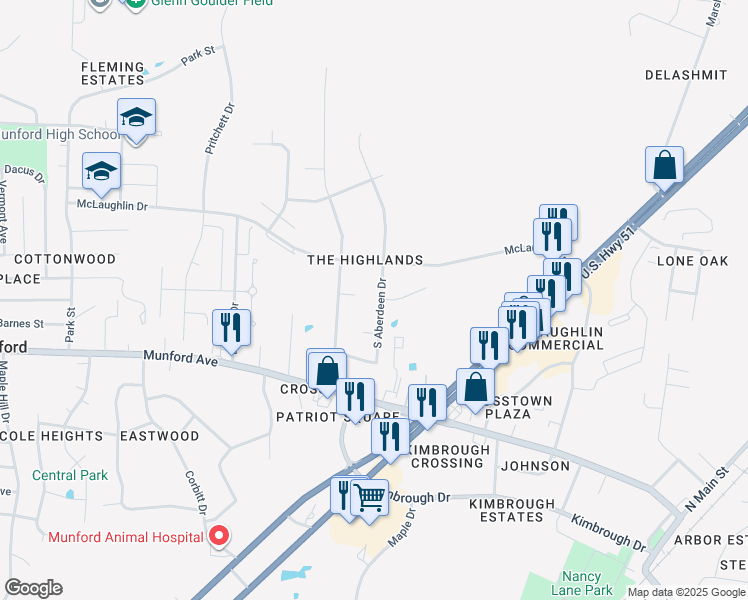Select the Central Park label
Screen dimensions: 748x600
click(x=70, y=476)
